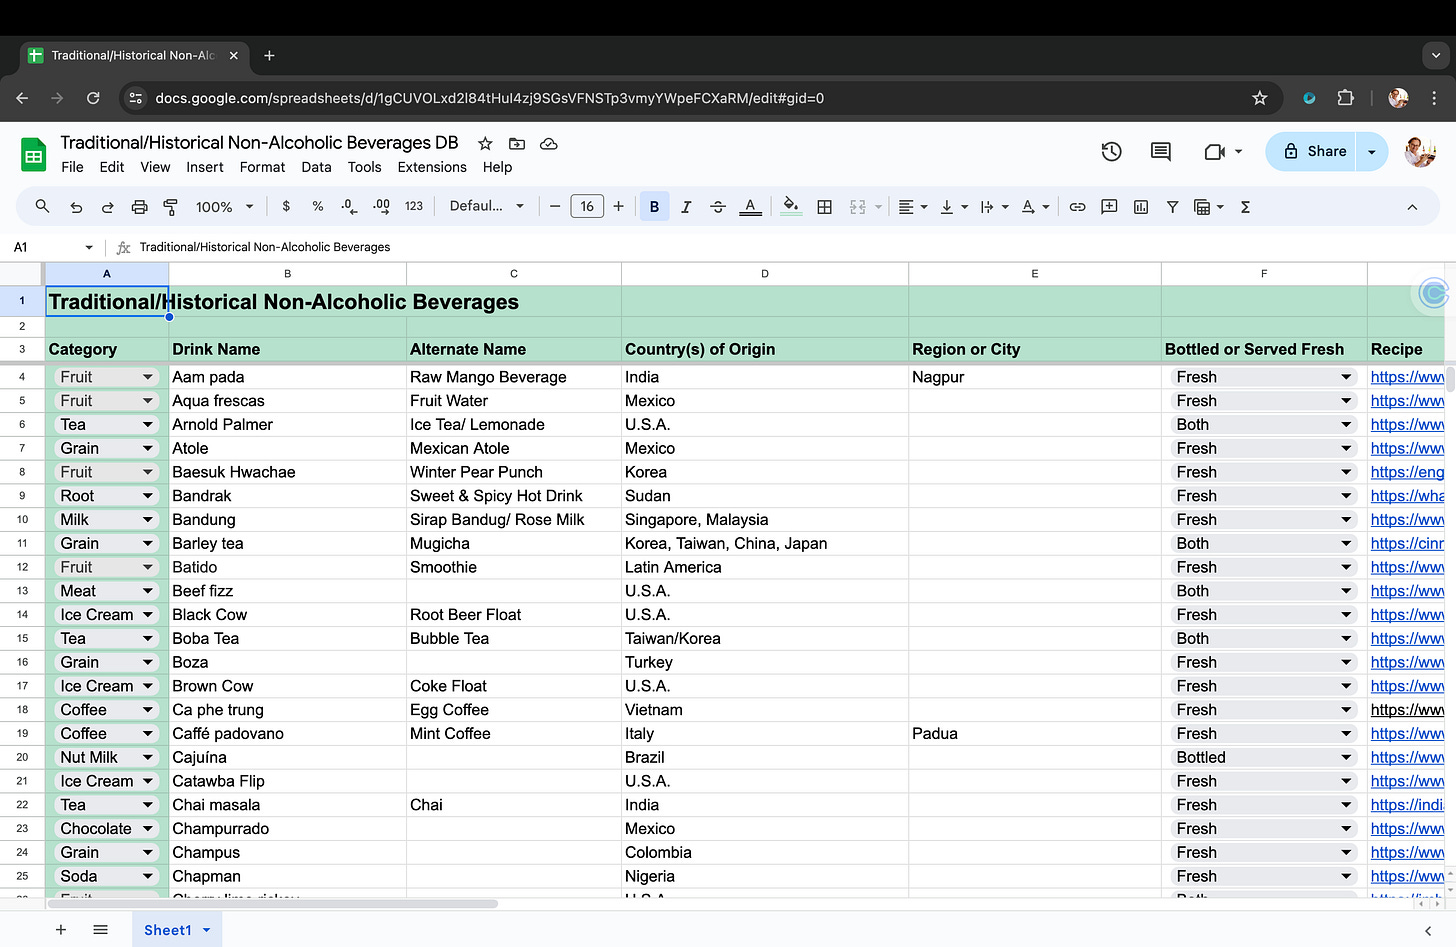Increase the font size

coord(619,207)
